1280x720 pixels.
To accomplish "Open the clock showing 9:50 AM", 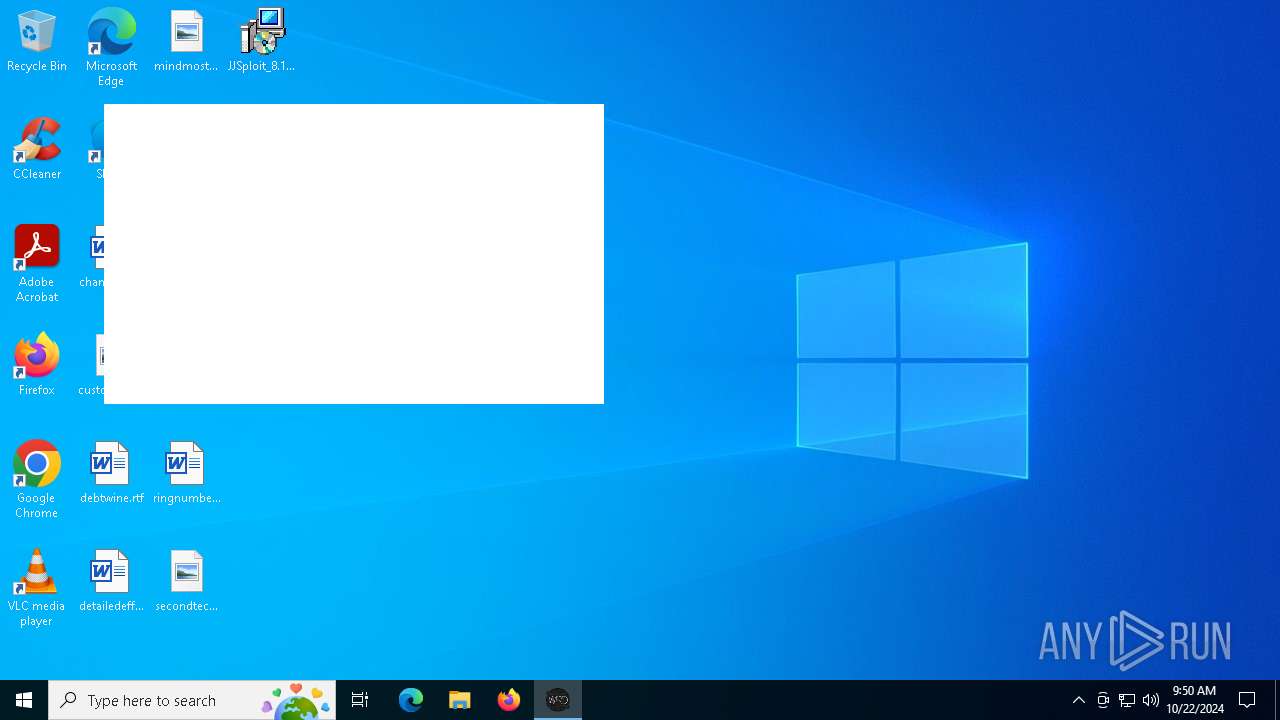I will click(1194, 700).
